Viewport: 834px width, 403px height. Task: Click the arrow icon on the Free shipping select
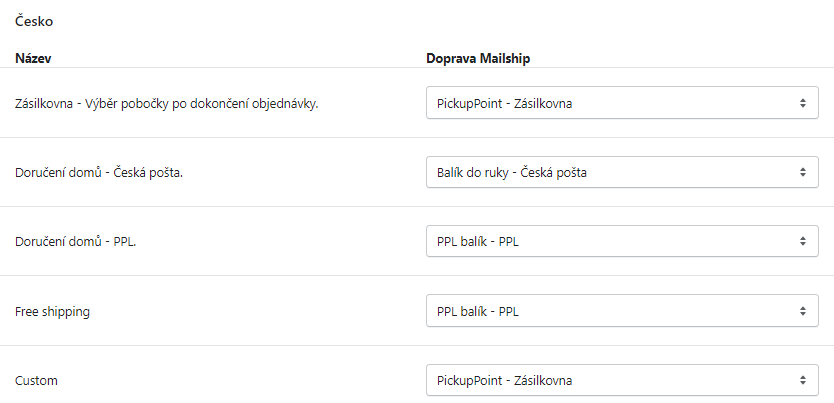802,311
